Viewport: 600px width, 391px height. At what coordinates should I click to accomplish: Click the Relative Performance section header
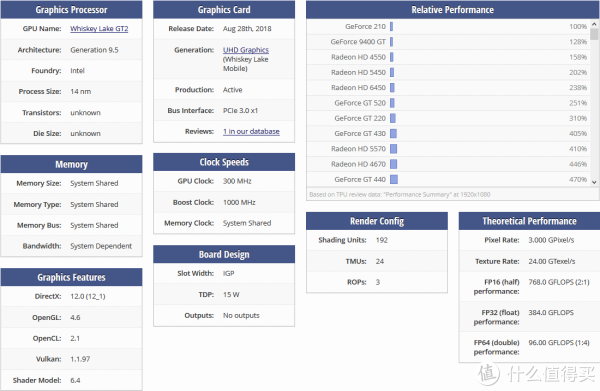[453, 10]
